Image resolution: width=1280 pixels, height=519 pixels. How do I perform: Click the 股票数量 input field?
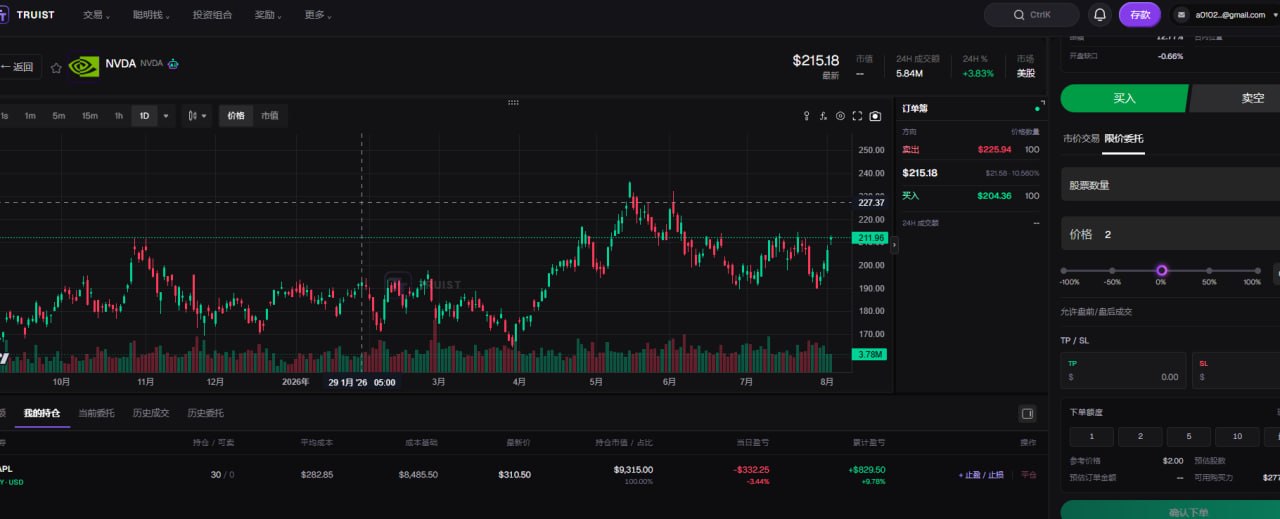pos(1170,185)
